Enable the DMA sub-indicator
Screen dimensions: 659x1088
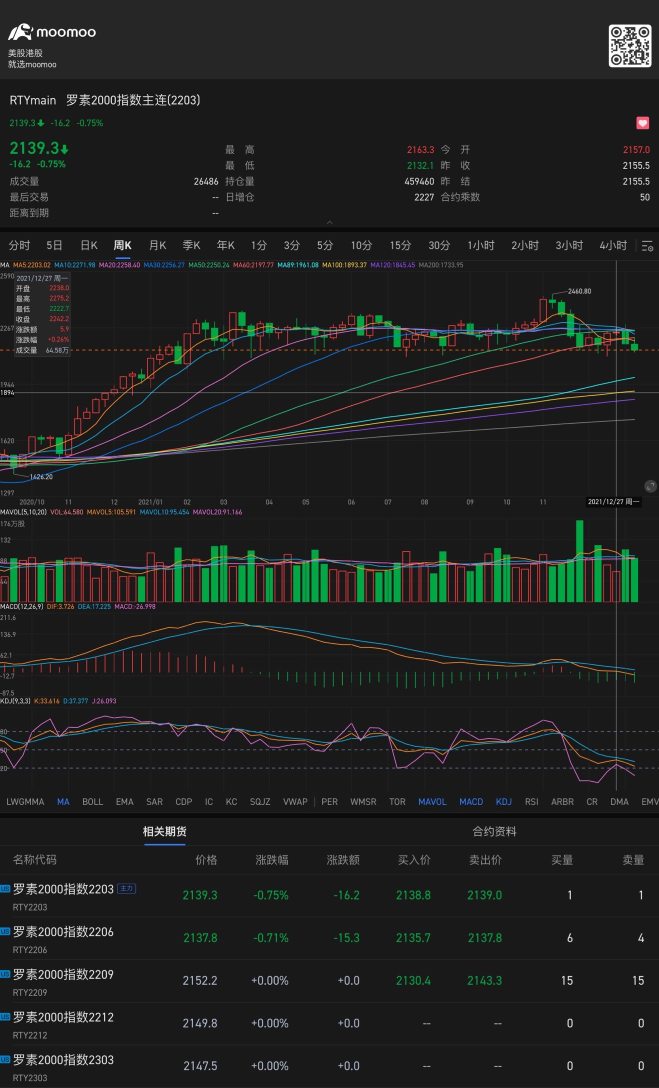[x=619, y=801]
